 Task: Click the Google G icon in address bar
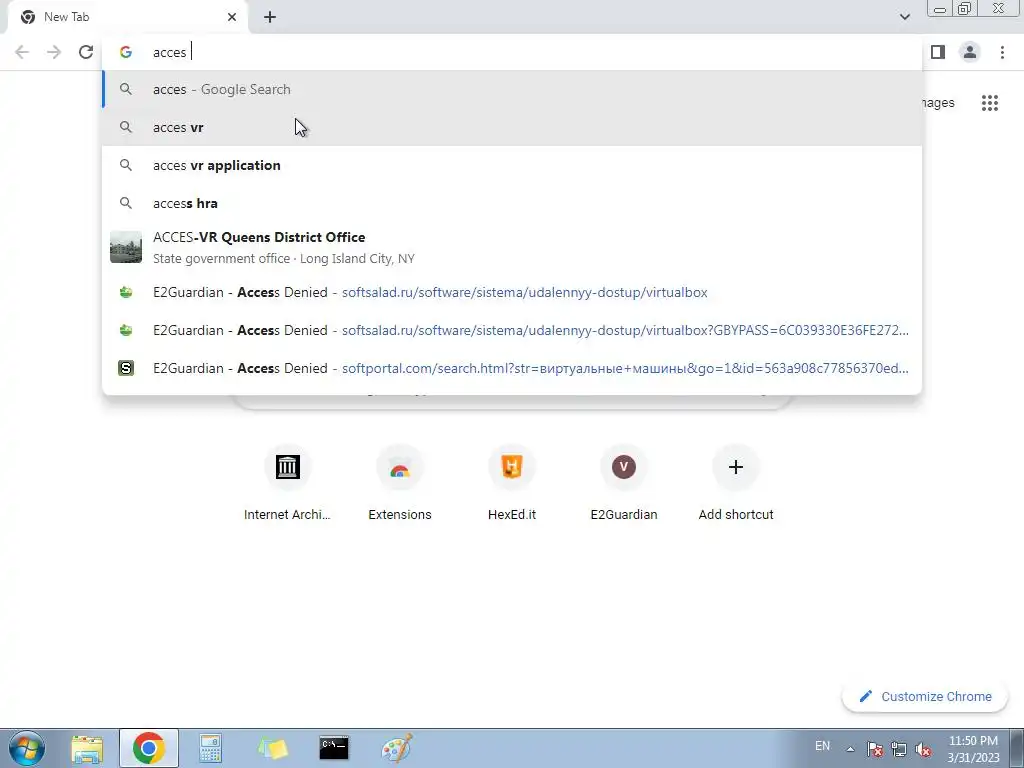(x=126, y=52)
